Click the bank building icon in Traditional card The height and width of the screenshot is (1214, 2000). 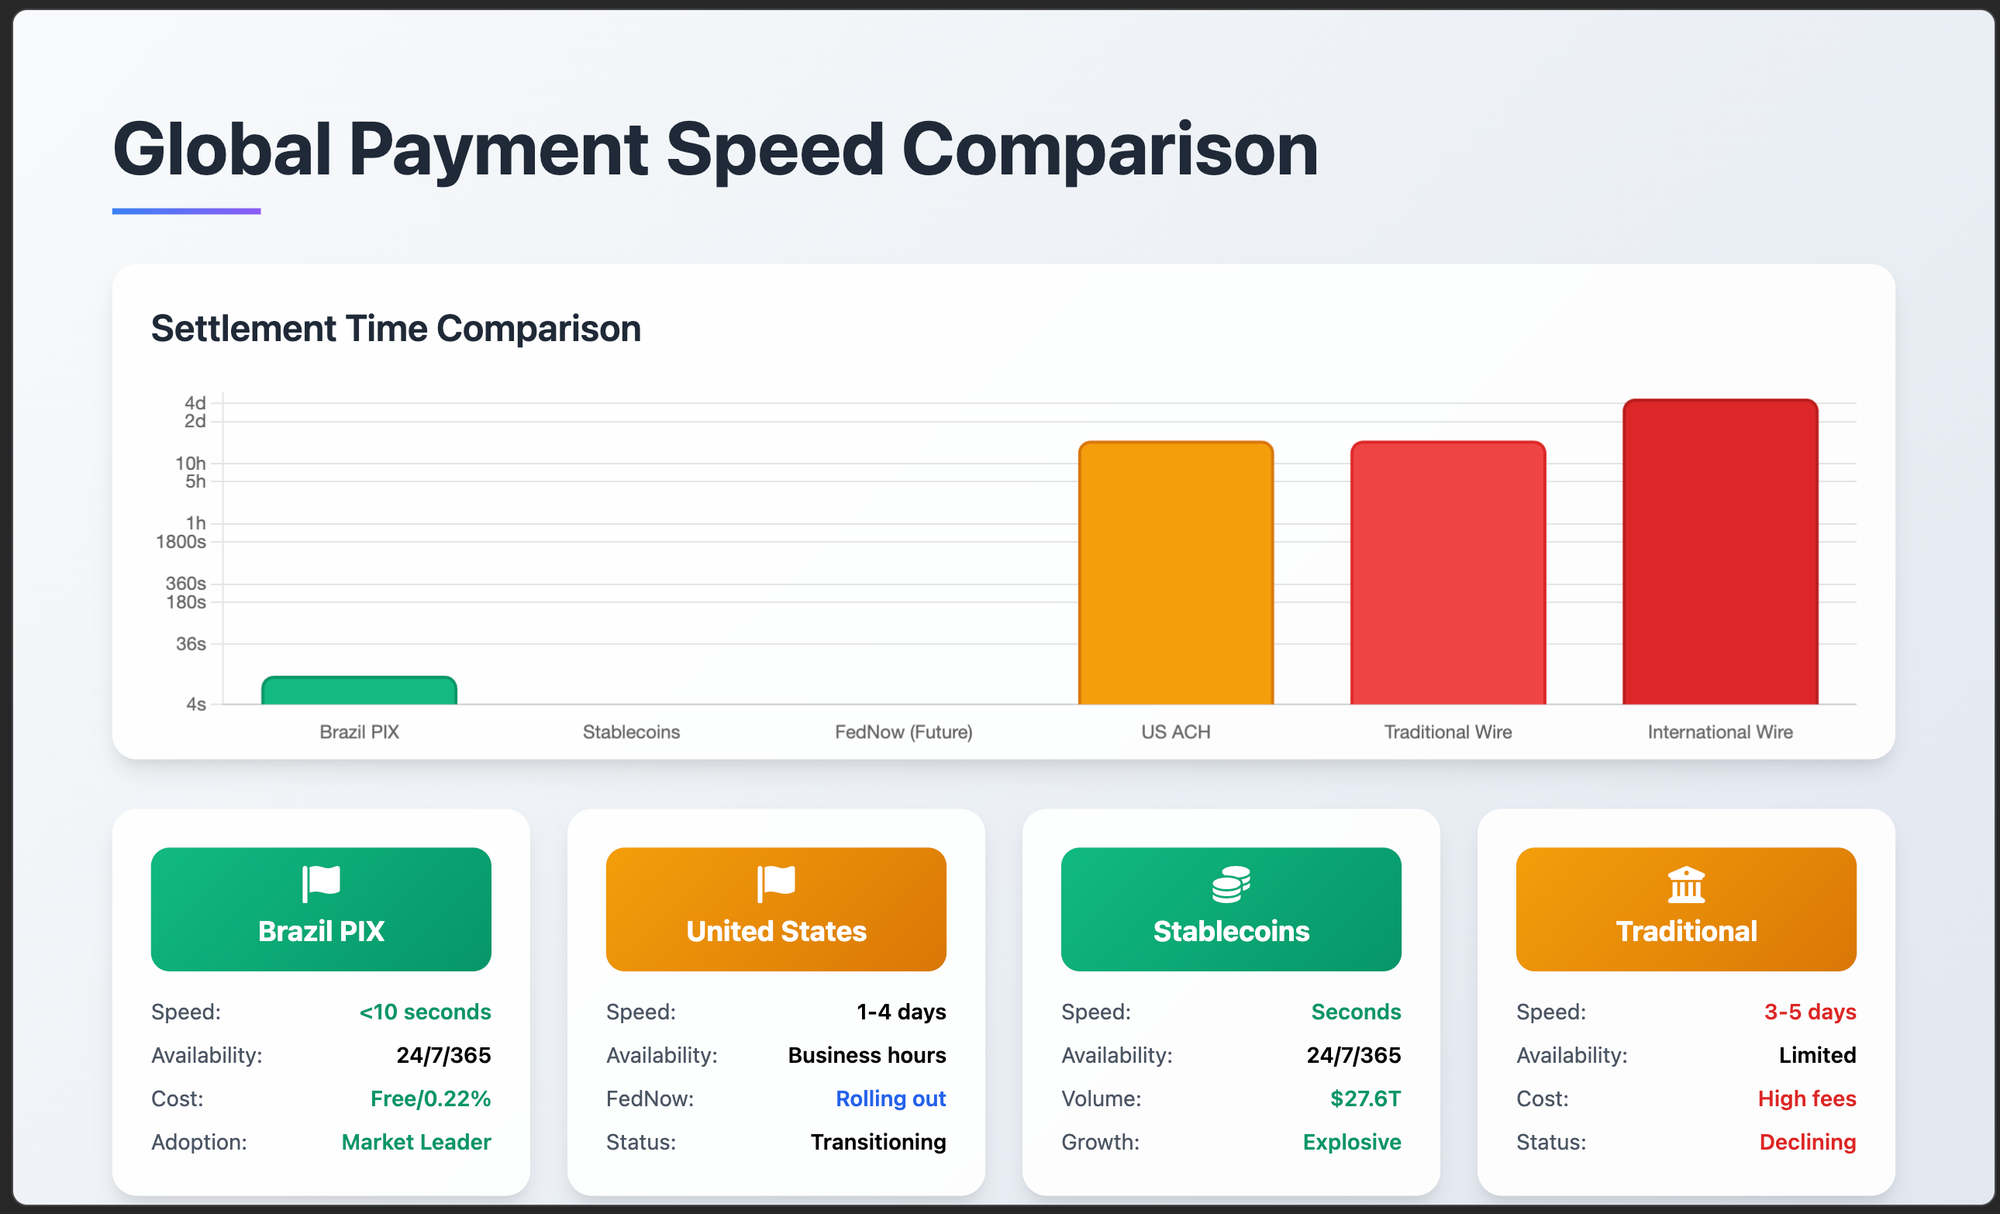1686,884
